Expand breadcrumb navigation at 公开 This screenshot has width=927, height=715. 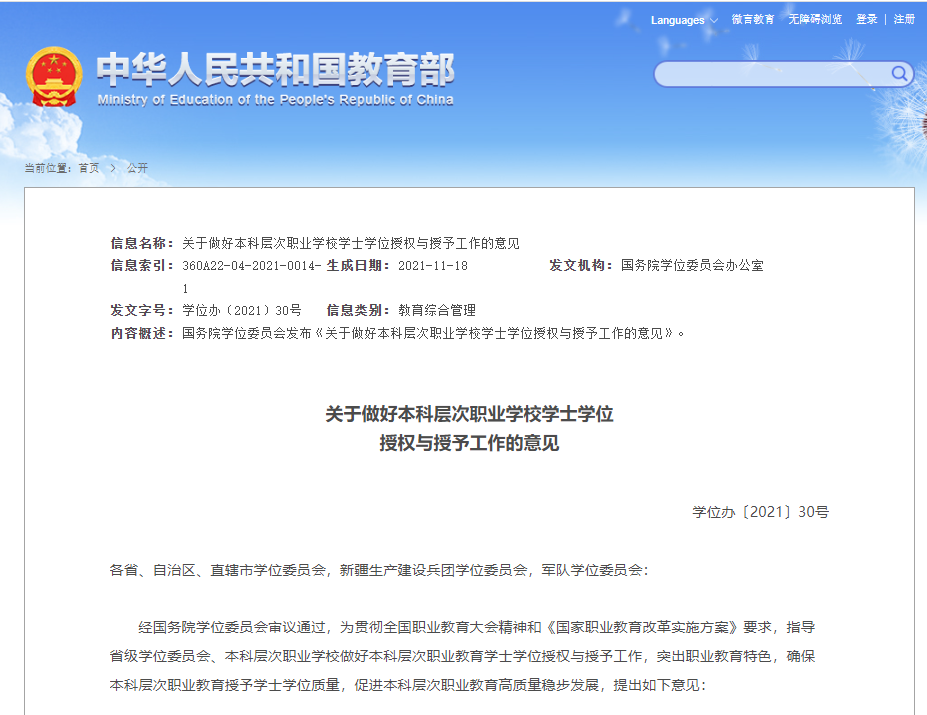(x=136, y=168)
